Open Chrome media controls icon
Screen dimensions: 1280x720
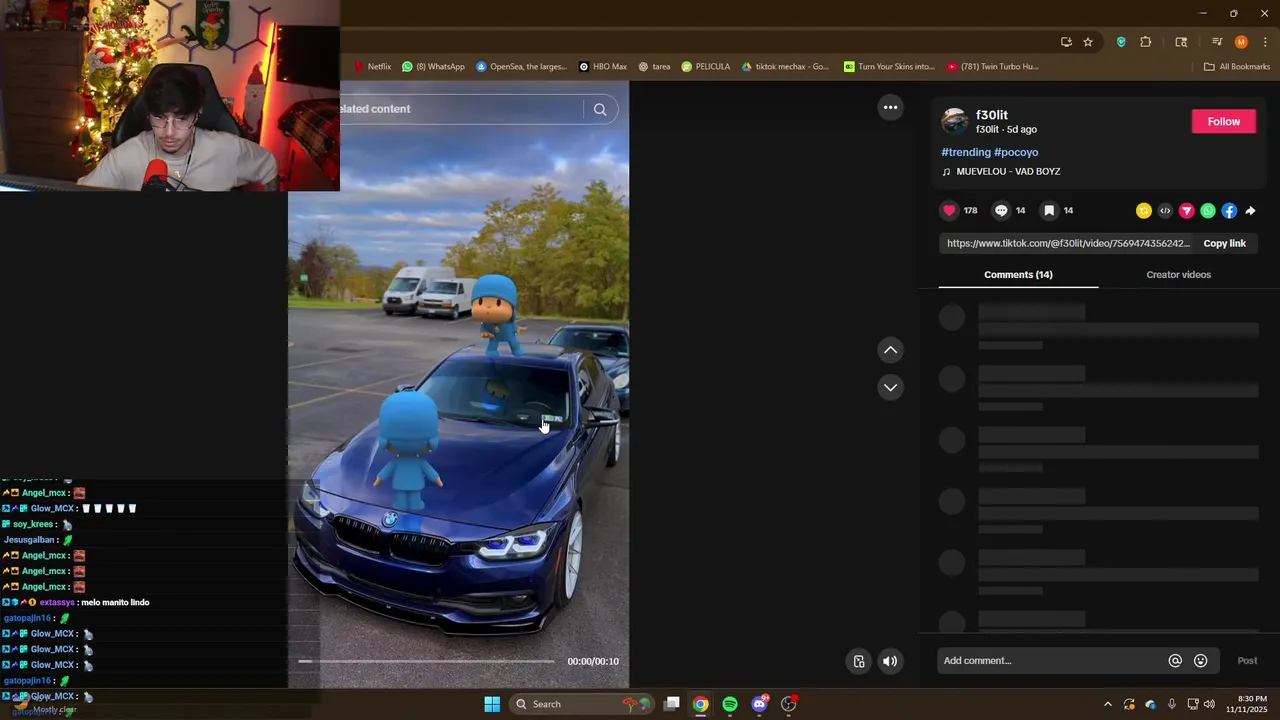1217,42
